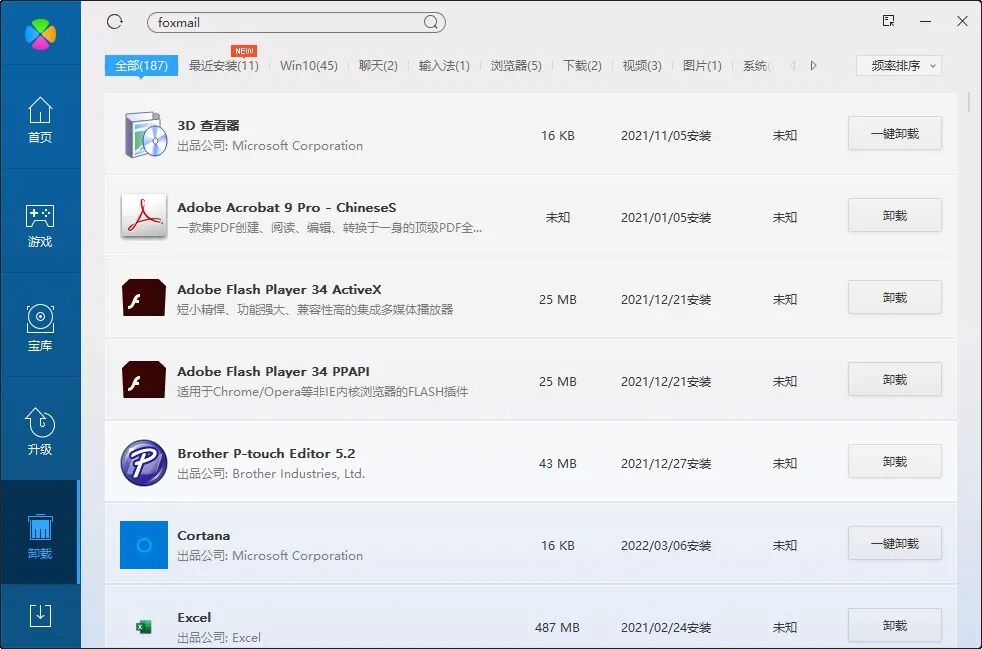
Task: Click the 487 MB size value
Action: pos(557,628)
